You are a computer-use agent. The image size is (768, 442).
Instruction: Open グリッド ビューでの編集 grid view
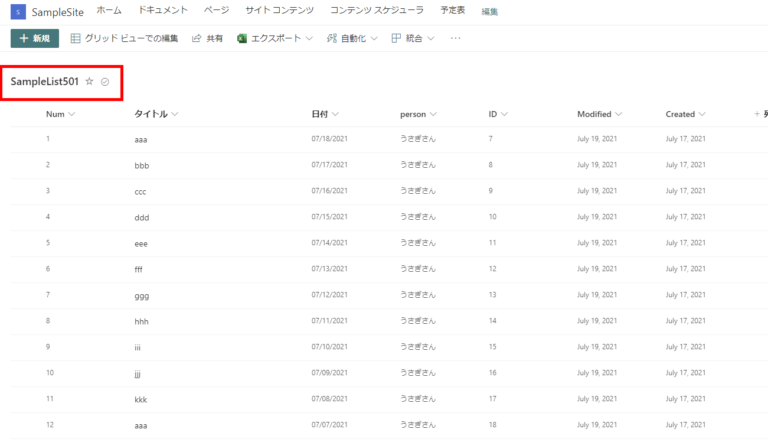[124, 38]
